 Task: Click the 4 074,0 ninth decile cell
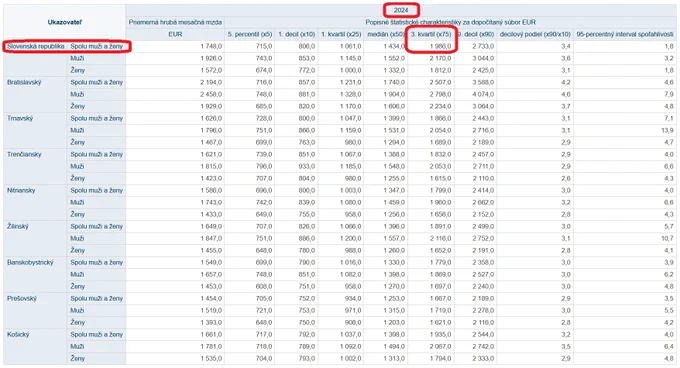tap(483, 94)
